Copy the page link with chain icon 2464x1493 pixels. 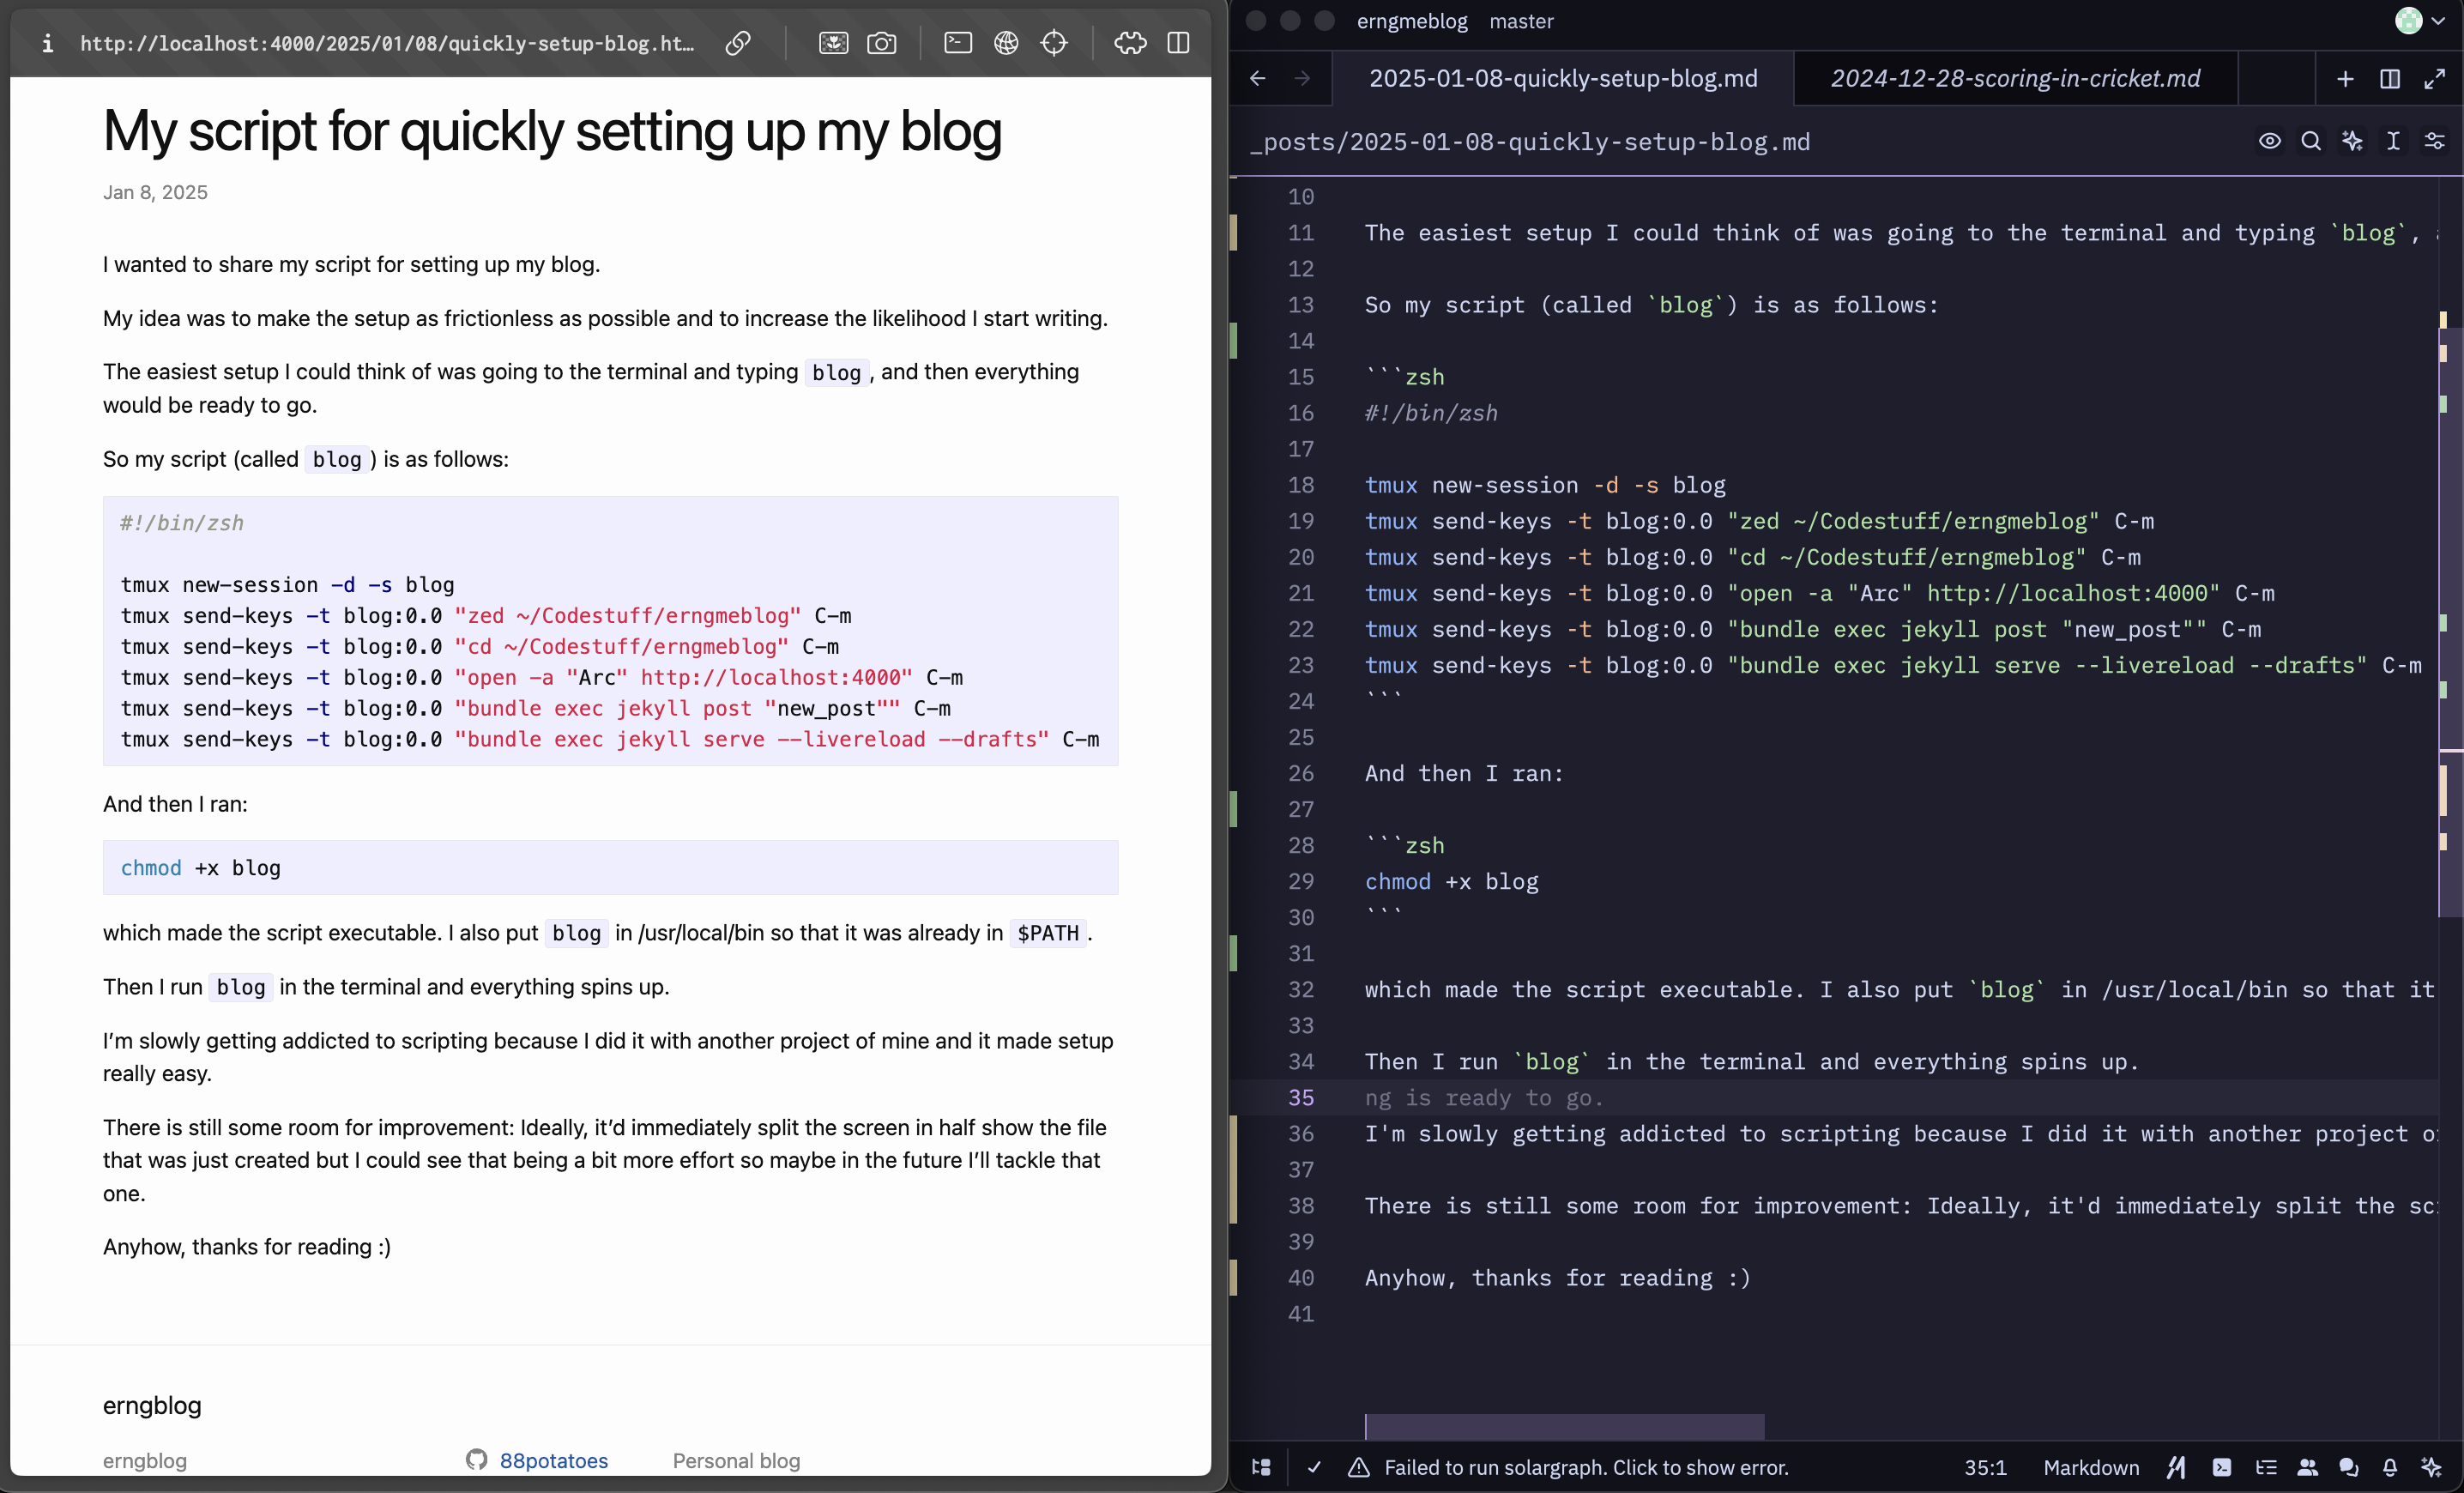[x=738, y=43]
